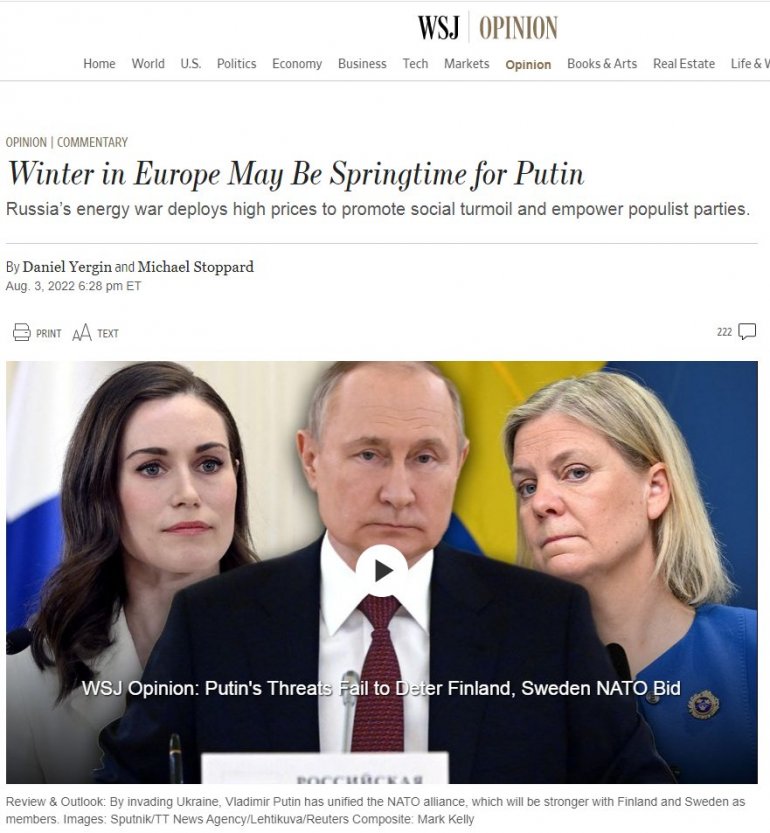Open the Markets section
Screen dimensions: 770x833
pos(467,64)
